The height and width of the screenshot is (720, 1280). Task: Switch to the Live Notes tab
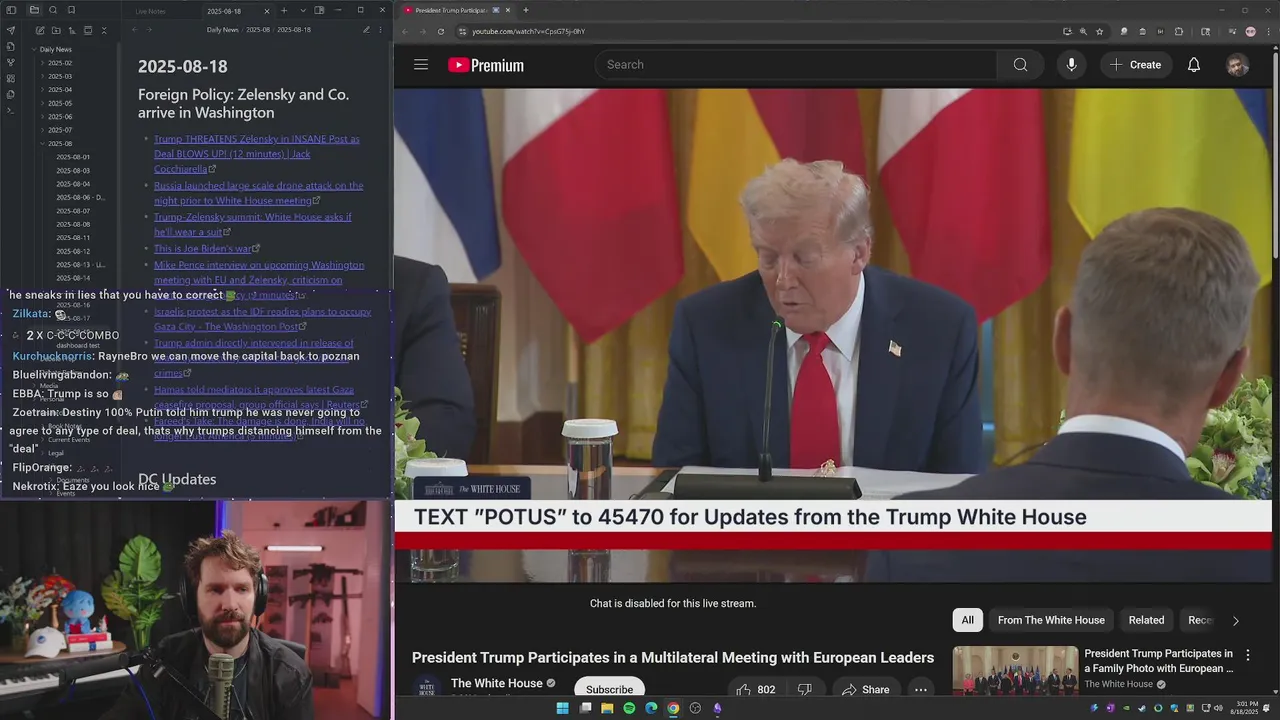tap(151, 11)
